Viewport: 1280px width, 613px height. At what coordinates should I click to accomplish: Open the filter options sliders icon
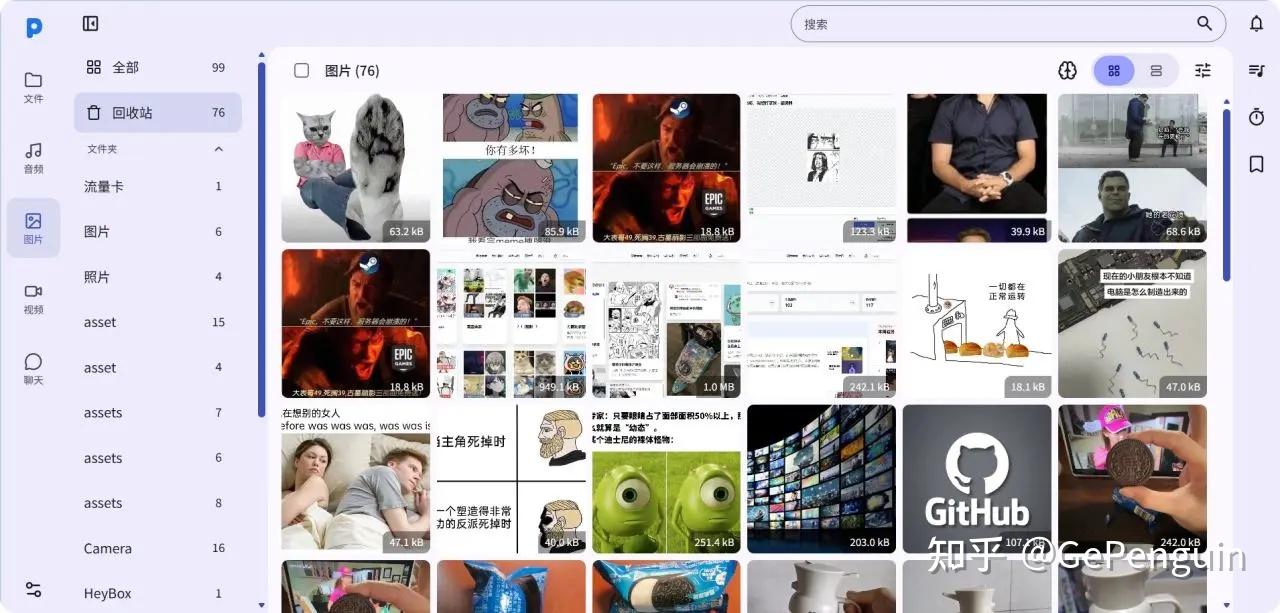click(x=1203, y=70)
